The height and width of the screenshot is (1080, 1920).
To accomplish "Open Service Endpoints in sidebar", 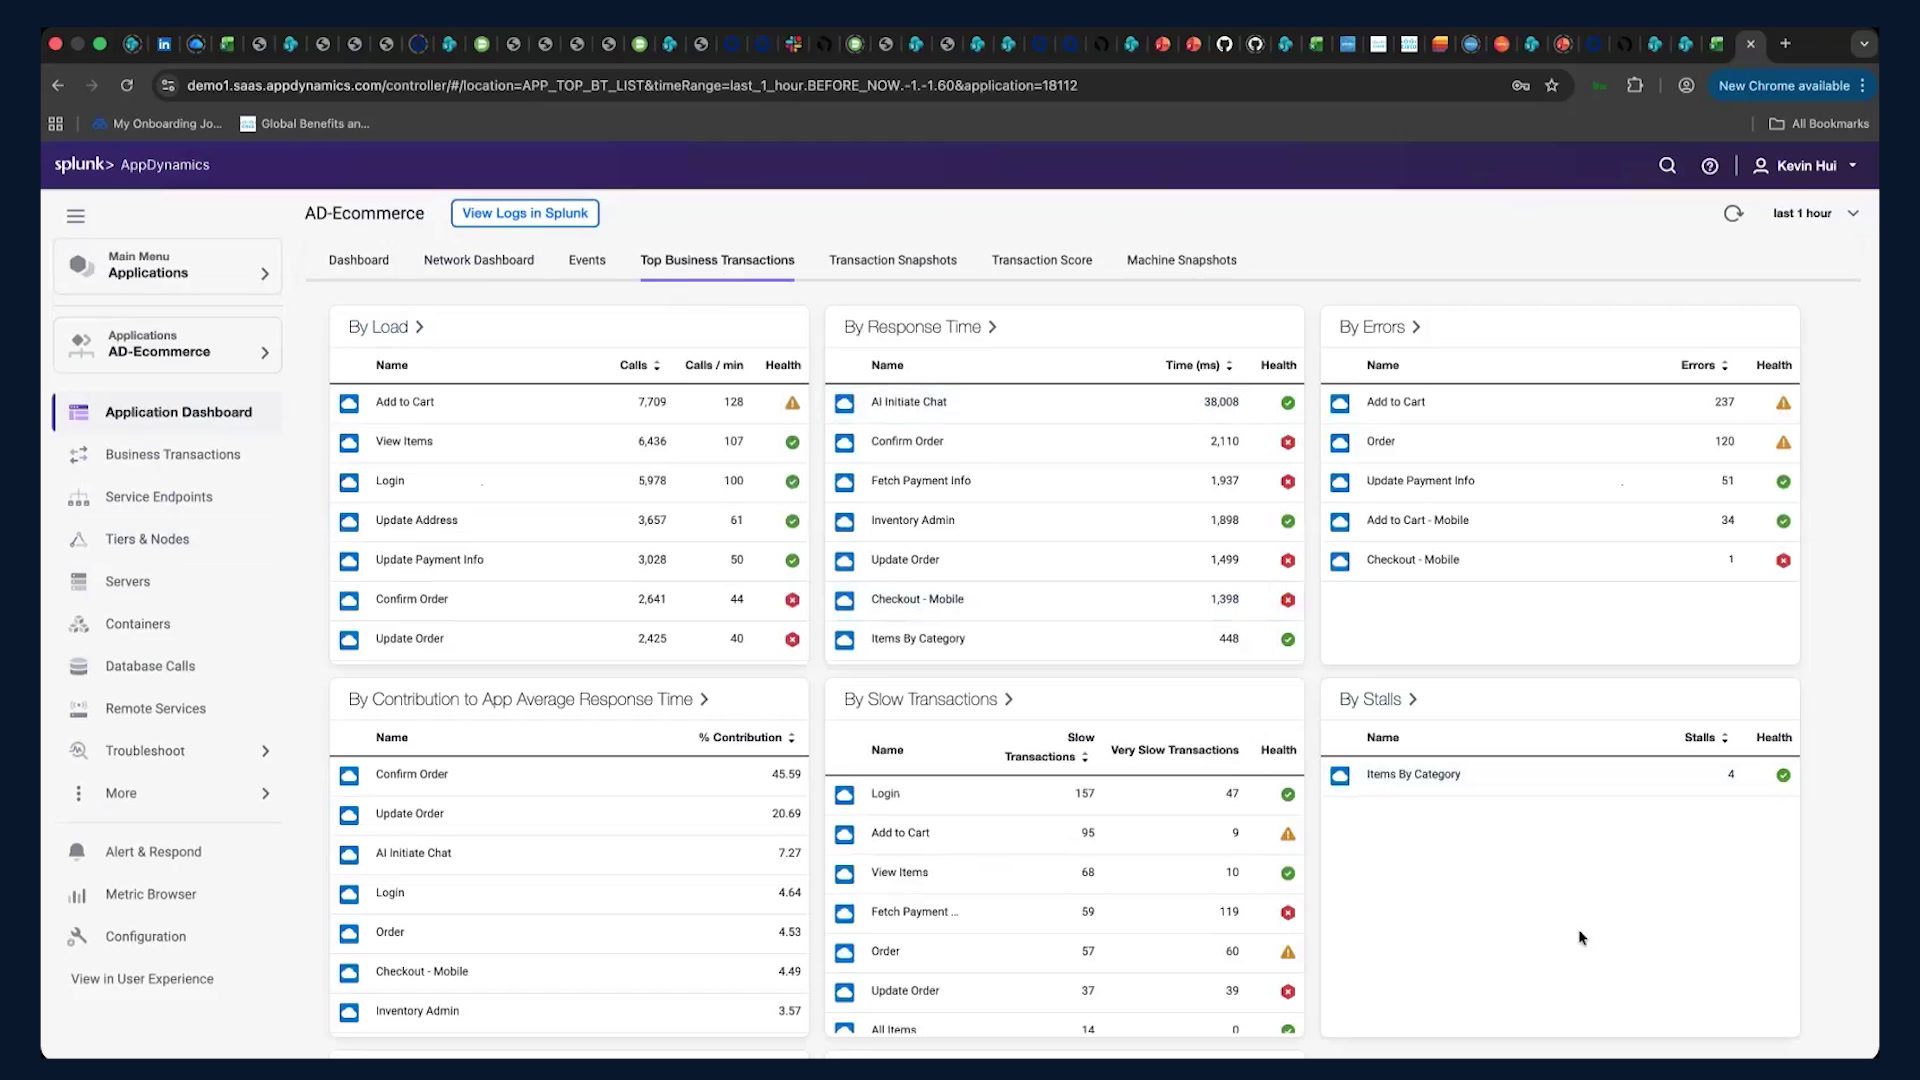I will [x=160, y=497].
